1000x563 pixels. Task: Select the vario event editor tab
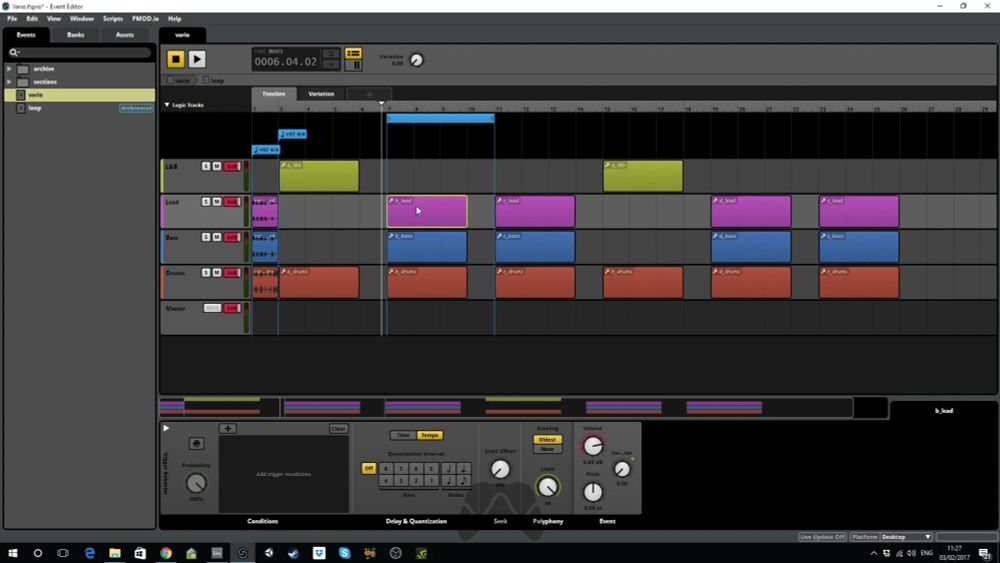click(x=182, y=34)
